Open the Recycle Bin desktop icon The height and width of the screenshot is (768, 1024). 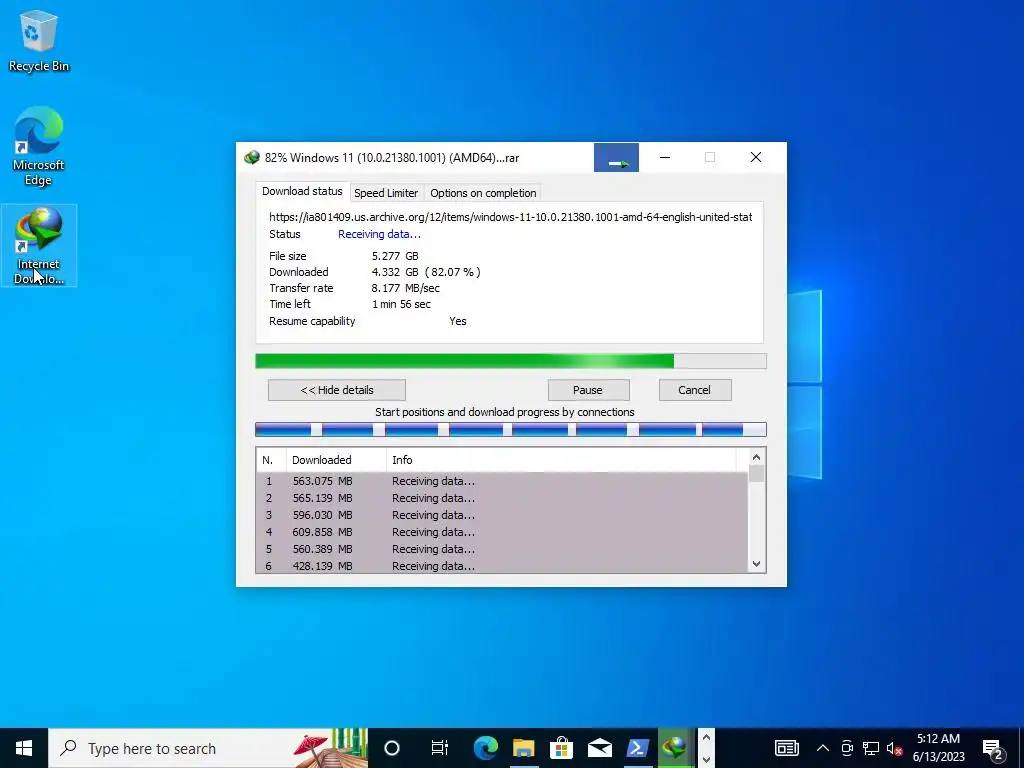click(x=39, y=41)
